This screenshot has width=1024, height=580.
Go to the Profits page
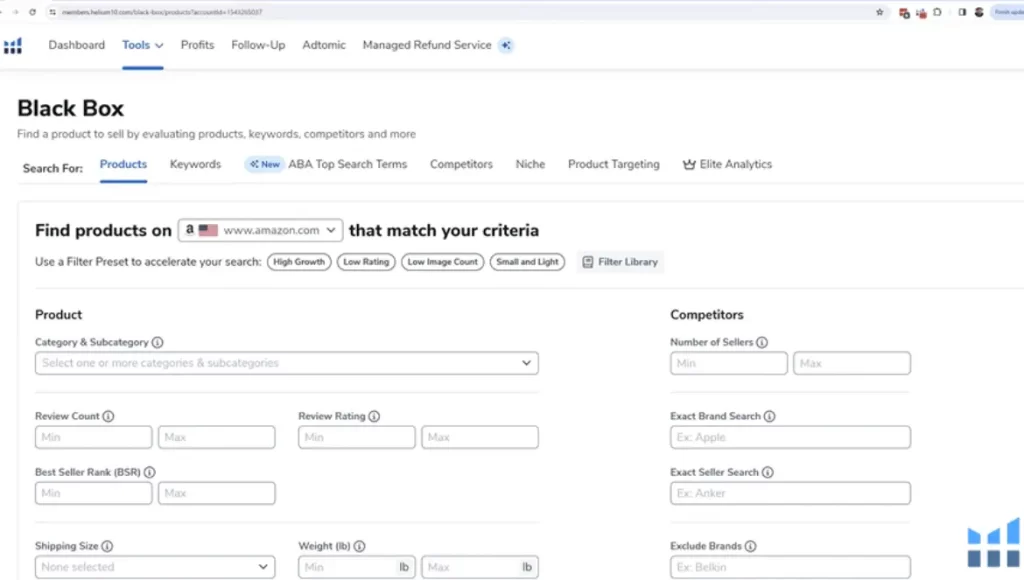tap(197, 45)
